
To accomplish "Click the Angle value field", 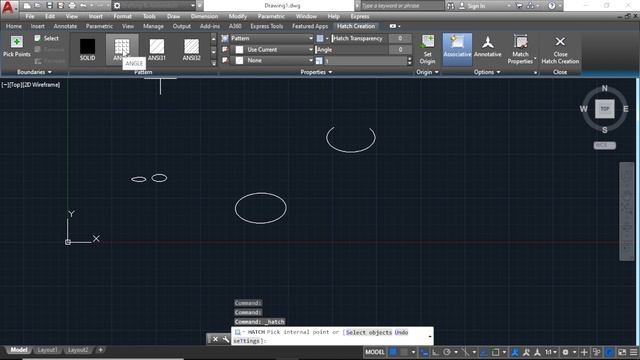I will coord(400,49).
